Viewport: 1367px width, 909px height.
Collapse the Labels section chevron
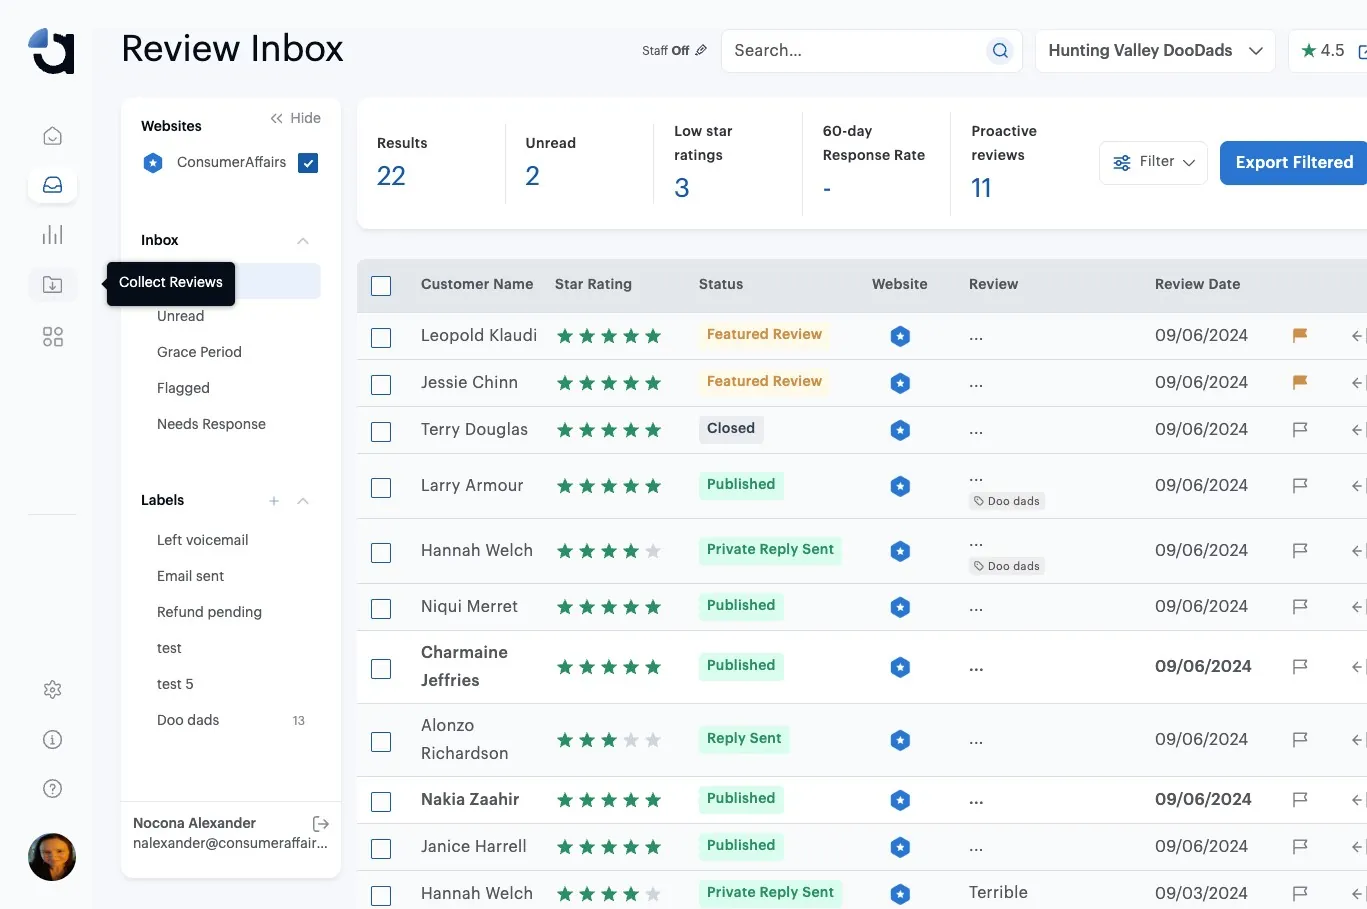[x=303, y=501]
